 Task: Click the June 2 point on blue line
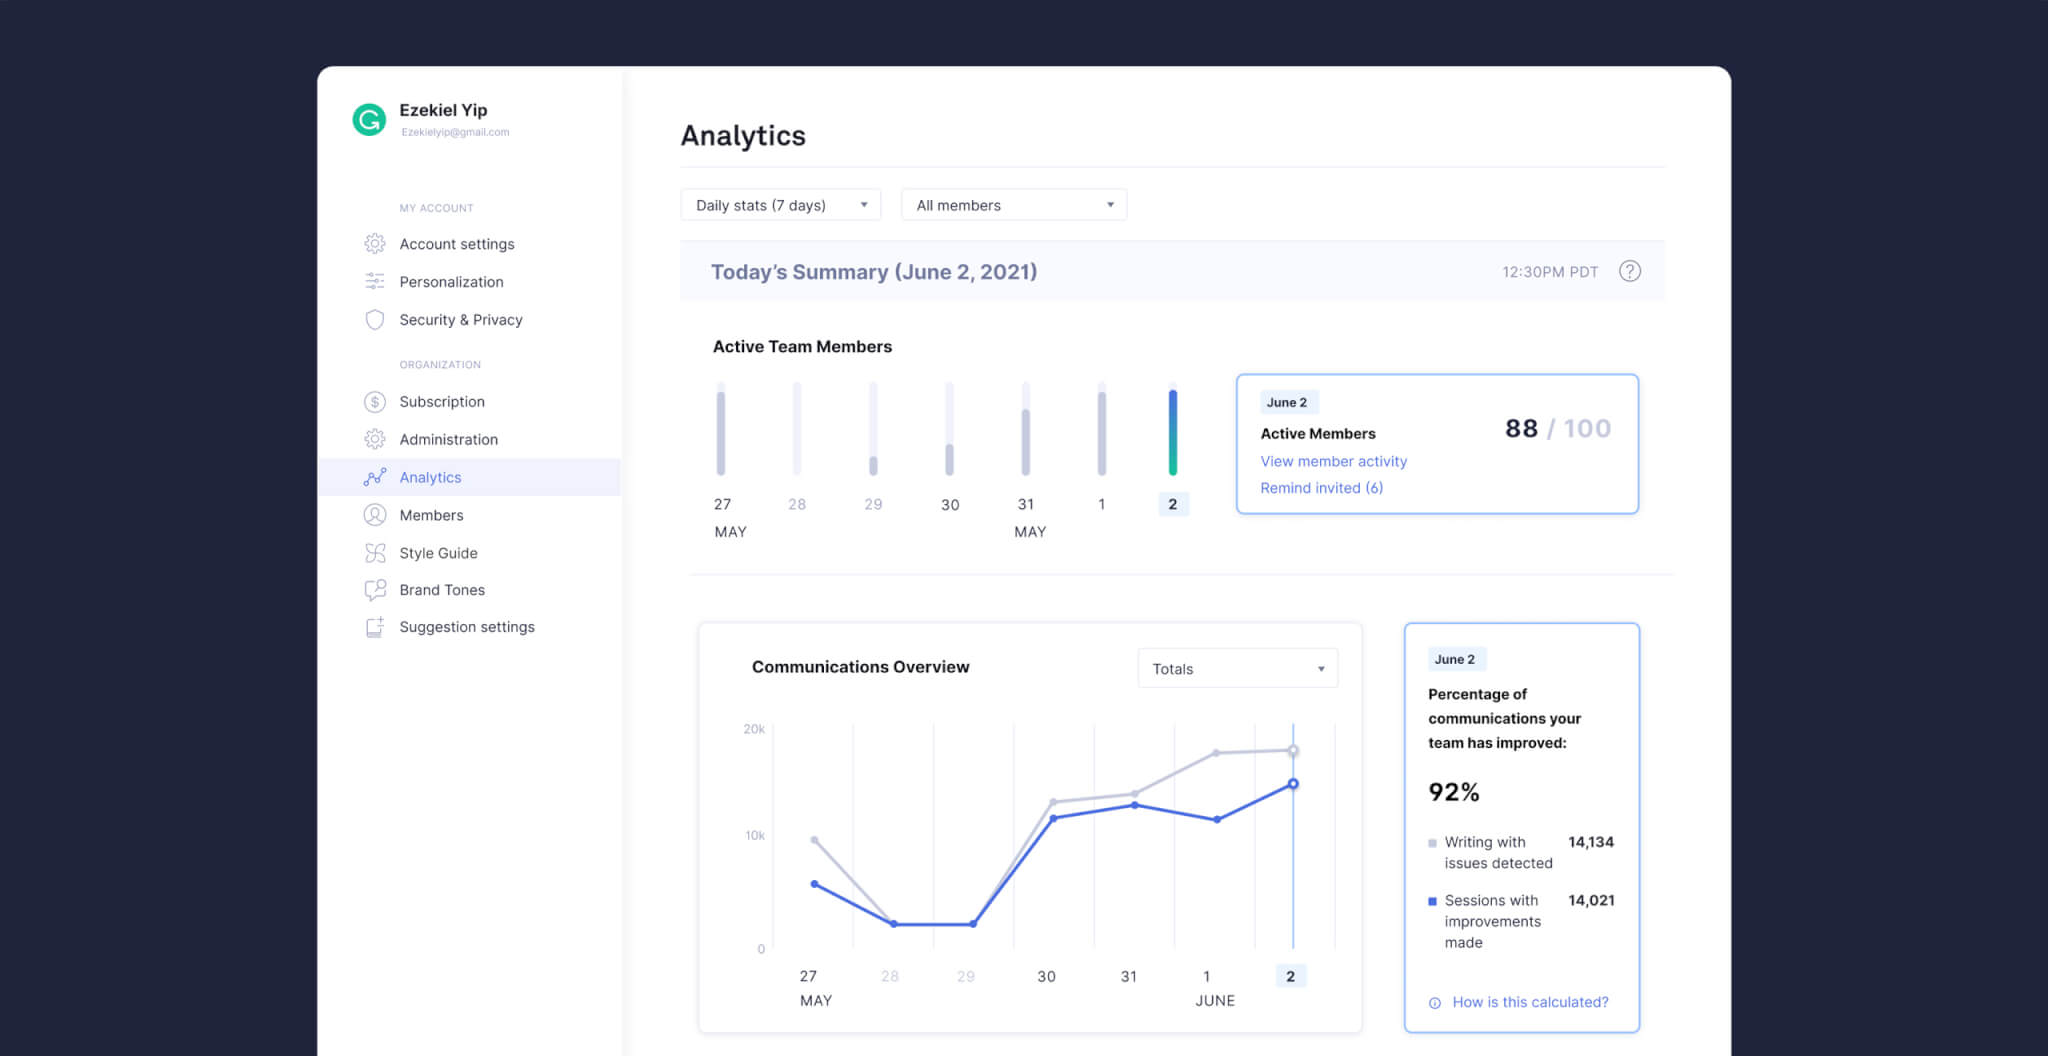(x=1293, y=784)
